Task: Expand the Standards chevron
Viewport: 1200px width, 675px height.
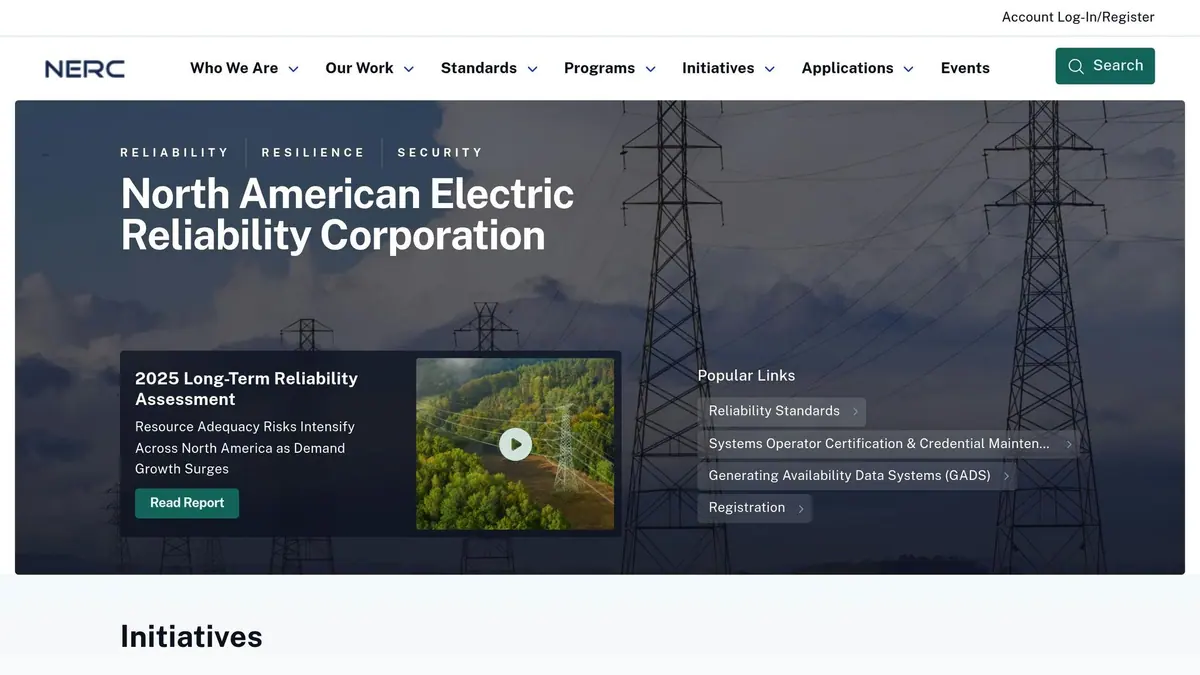Action: click(x=532, y=69)
